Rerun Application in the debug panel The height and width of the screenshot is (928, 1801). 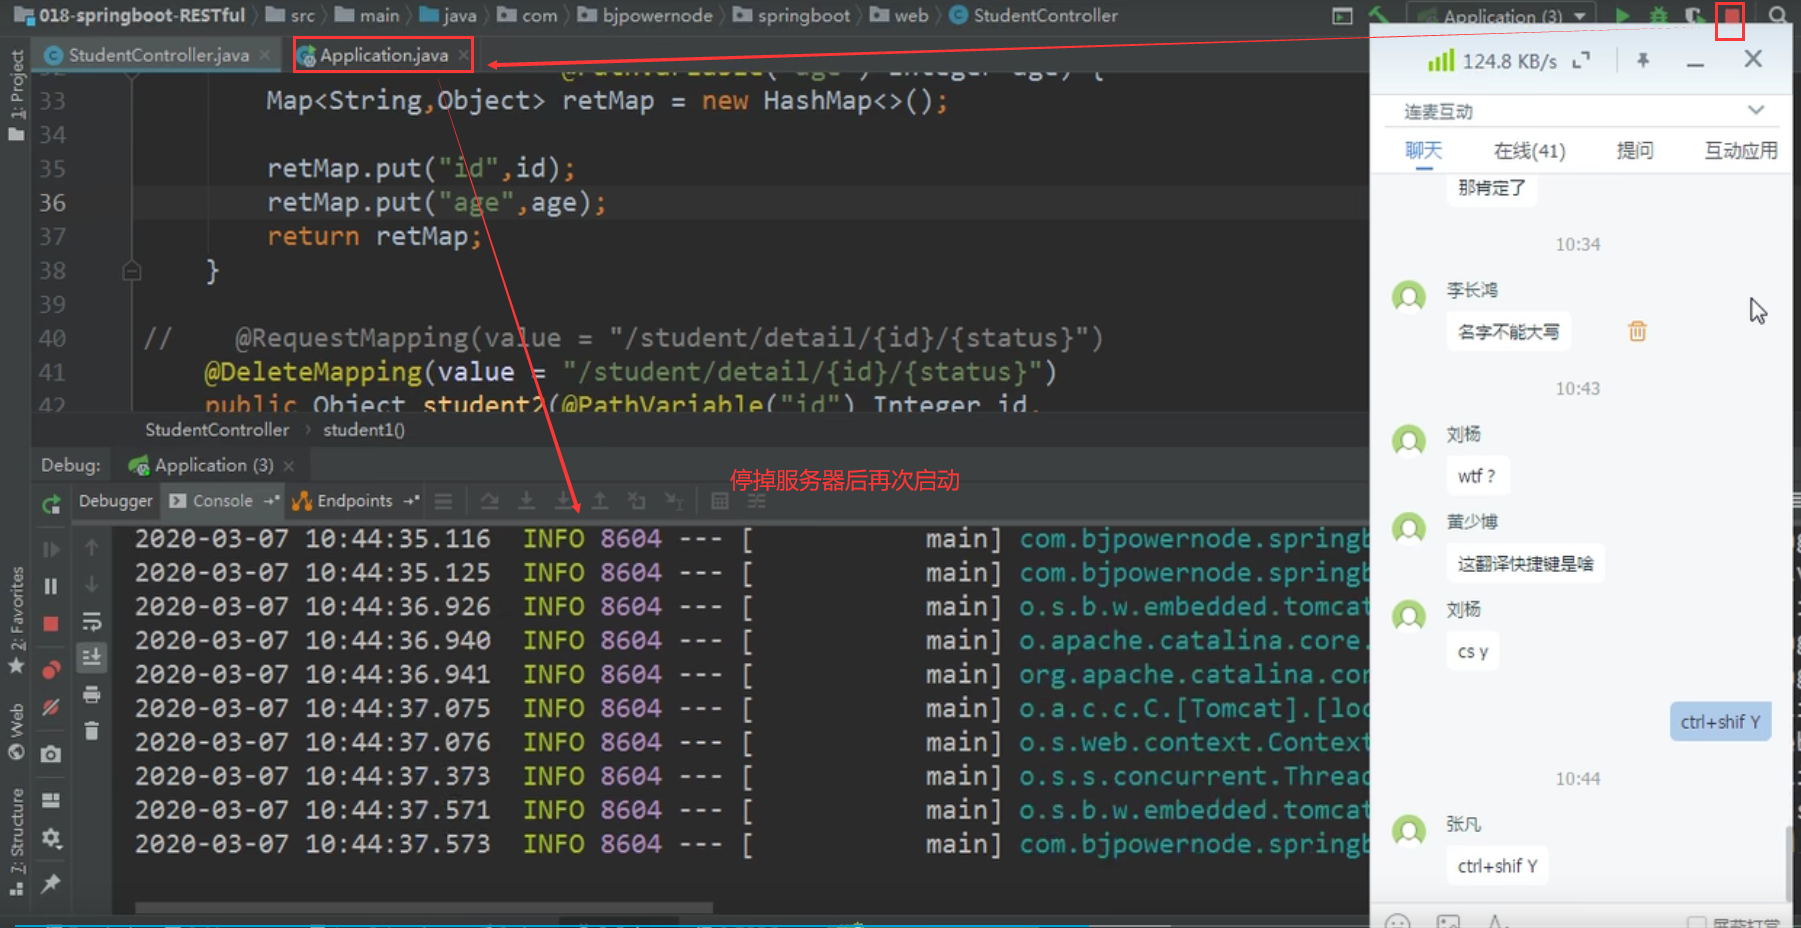tap(51, 504)
